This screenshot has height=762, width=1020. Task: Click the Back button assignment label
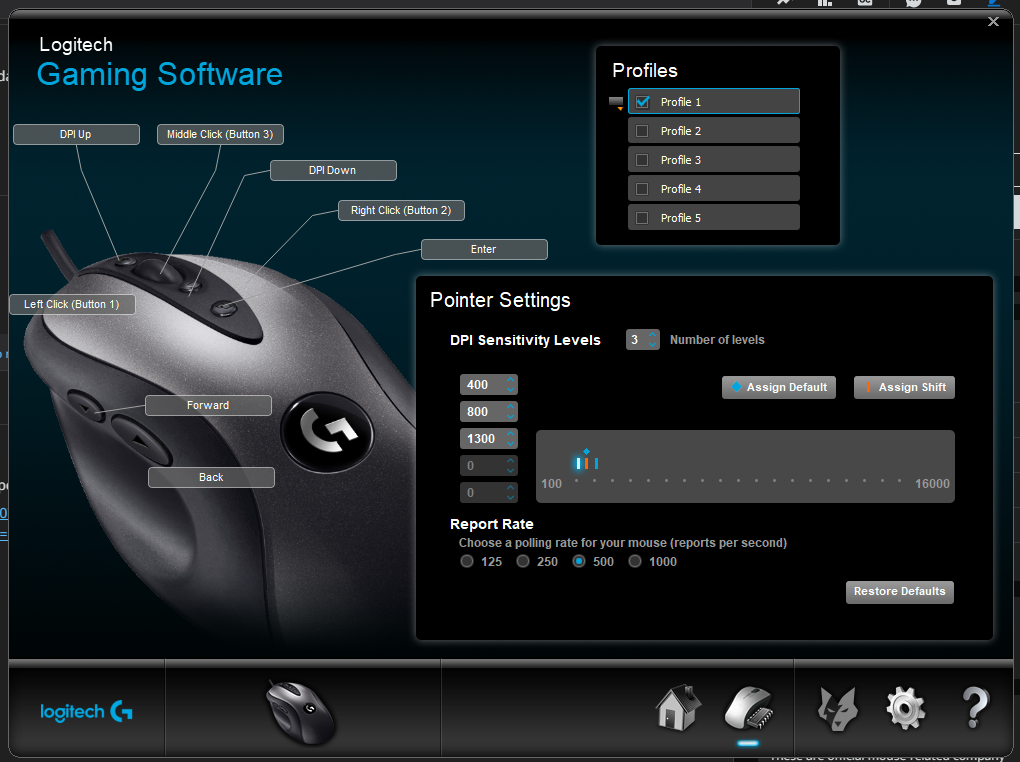(x=211, y=477)
